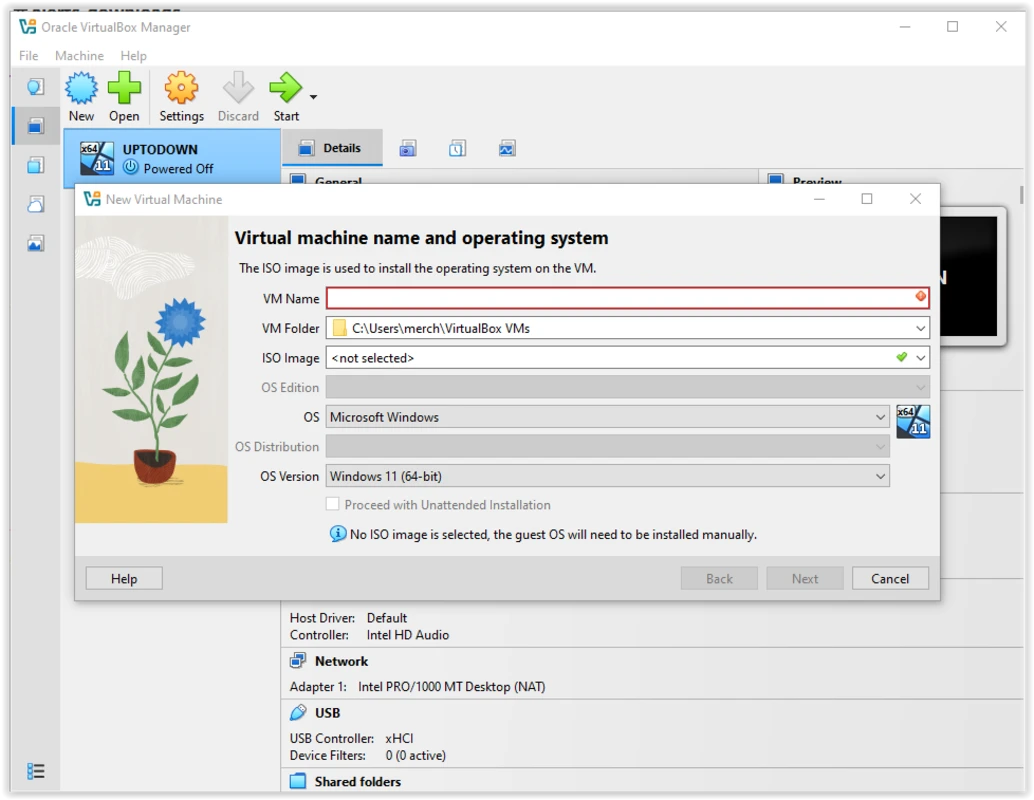Open the OS Version dropdown
Screen dimensions: 1034x800
(x=880, y=476)
